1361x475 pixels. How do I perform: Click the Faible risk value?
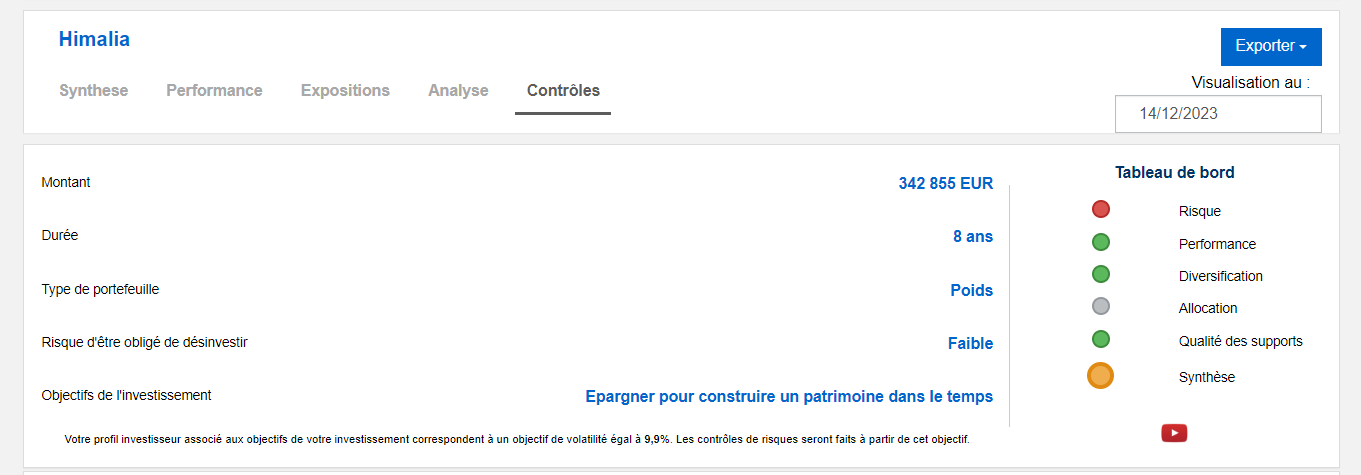tap(971, 344)
